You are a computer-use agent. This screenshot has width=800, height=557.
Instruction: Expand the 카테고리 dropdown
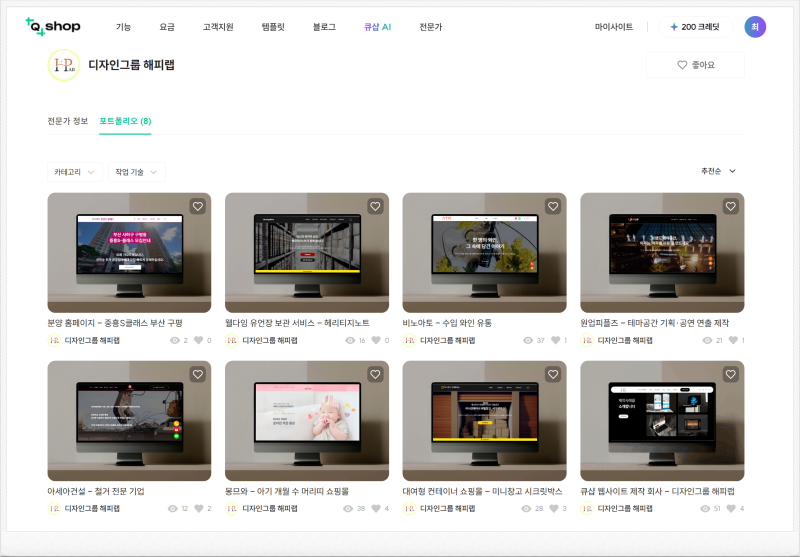coord(74,172)
